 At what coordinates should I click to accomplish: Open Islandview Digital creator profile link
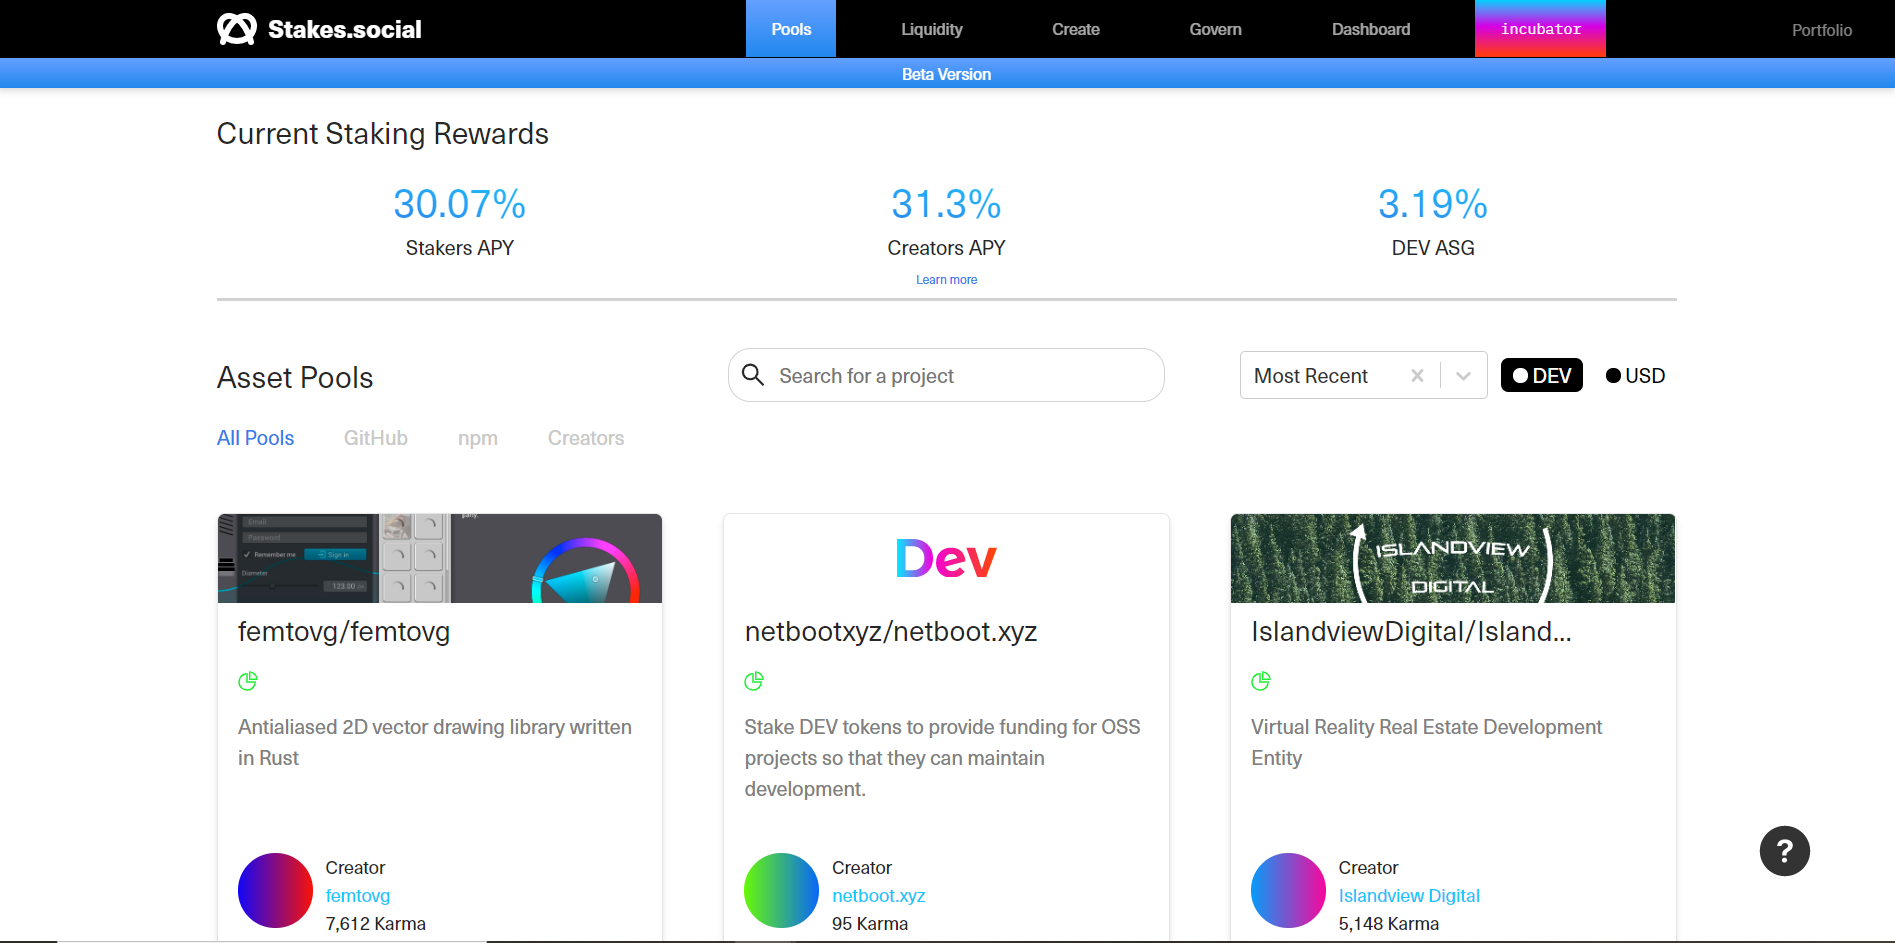1409,896
